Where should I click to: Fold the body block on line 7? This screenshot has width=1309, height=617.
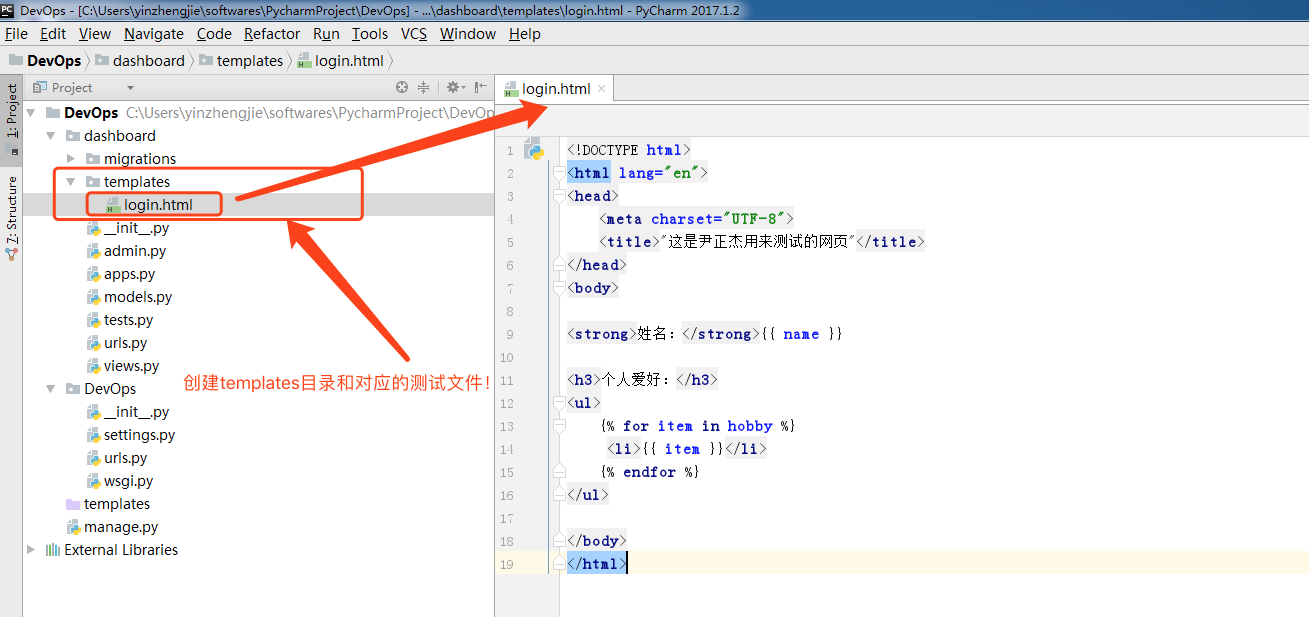coord(560,288)
